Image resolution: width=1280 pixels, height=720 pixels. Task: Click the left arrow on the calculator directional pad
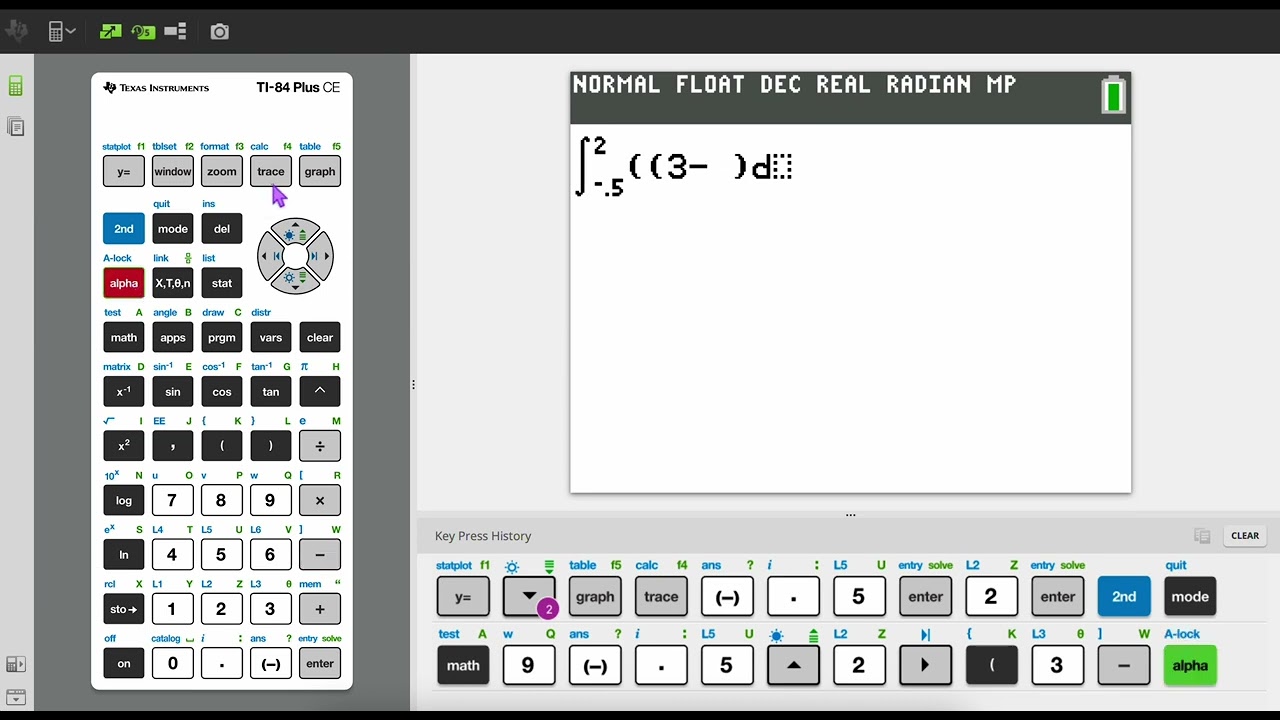point(270,256)
